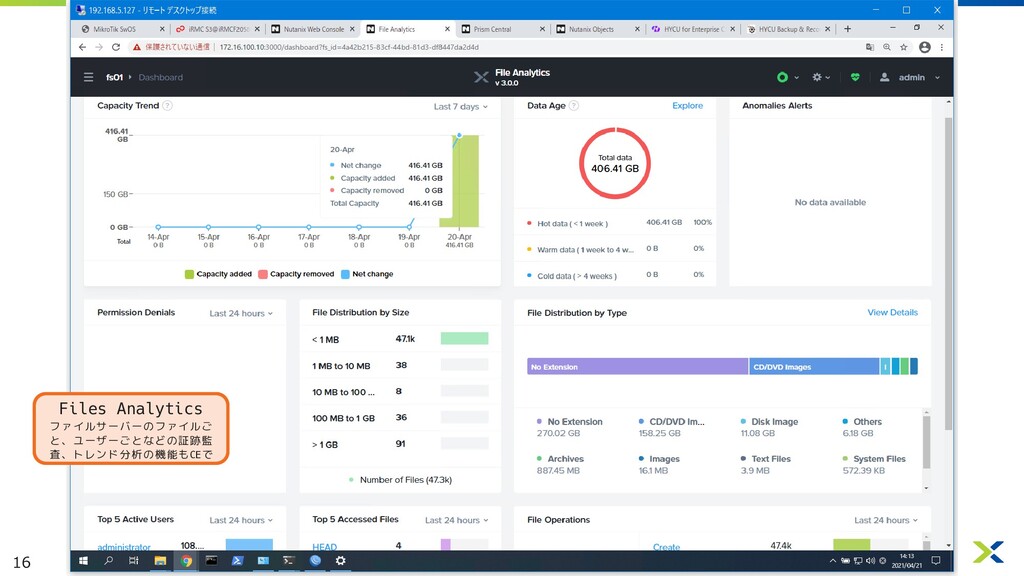Switch to HYCU Backup & Recovery tab
1024x576 pixels.
tap(786, 29)
